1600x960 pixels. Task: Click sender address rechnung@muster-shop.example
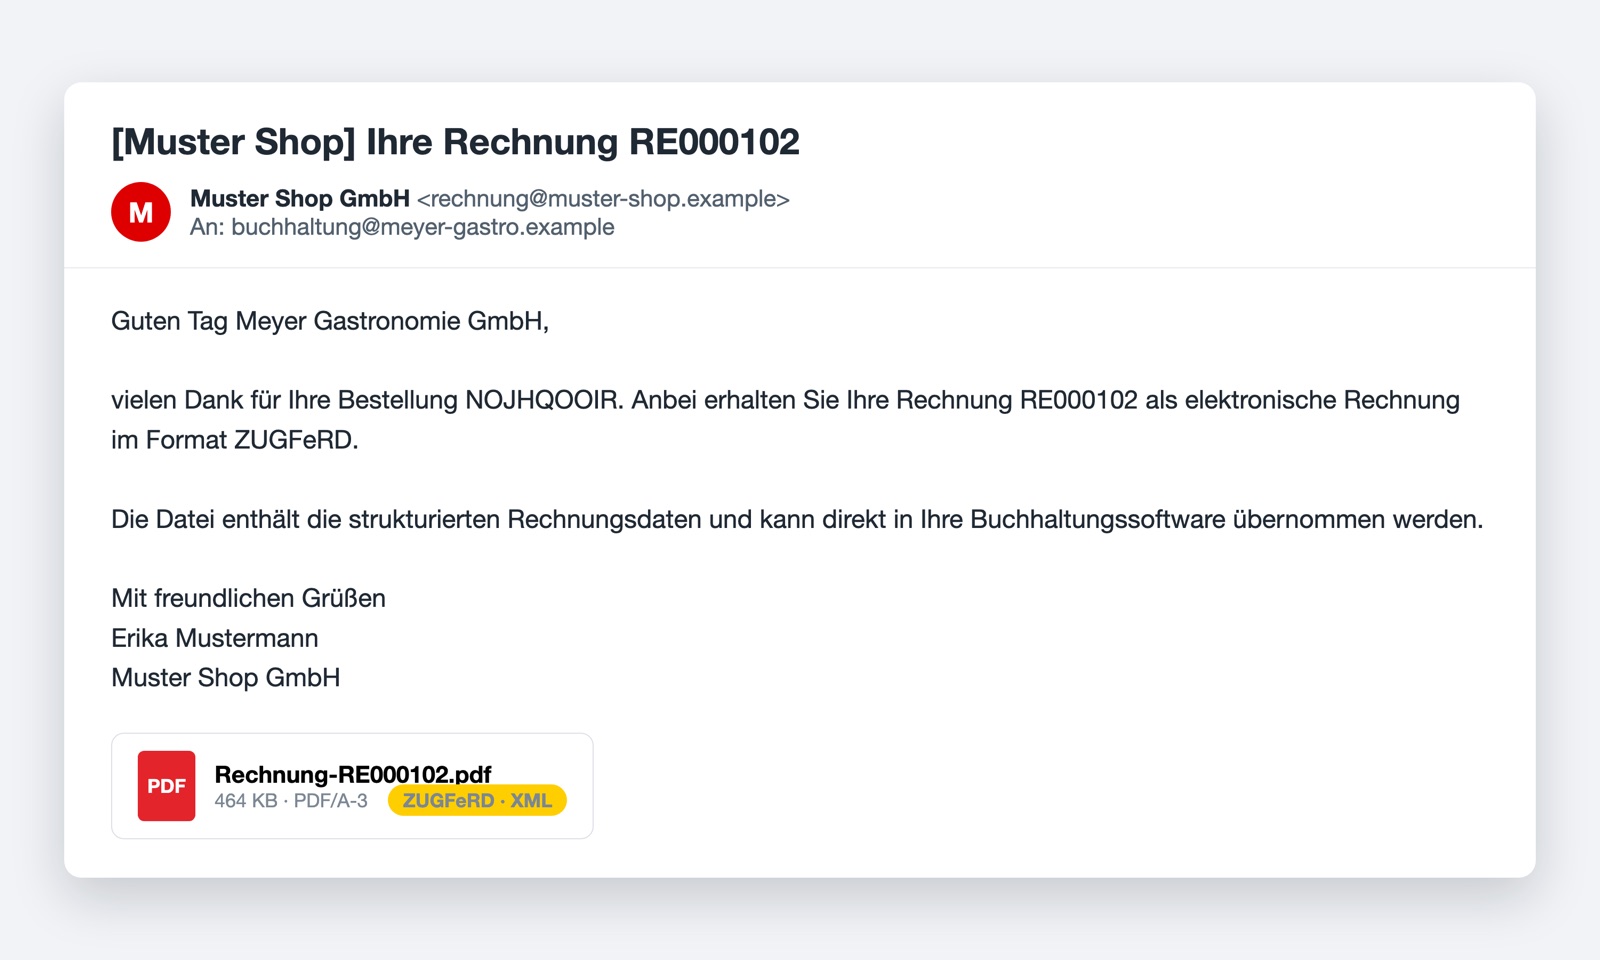[603, 199]
